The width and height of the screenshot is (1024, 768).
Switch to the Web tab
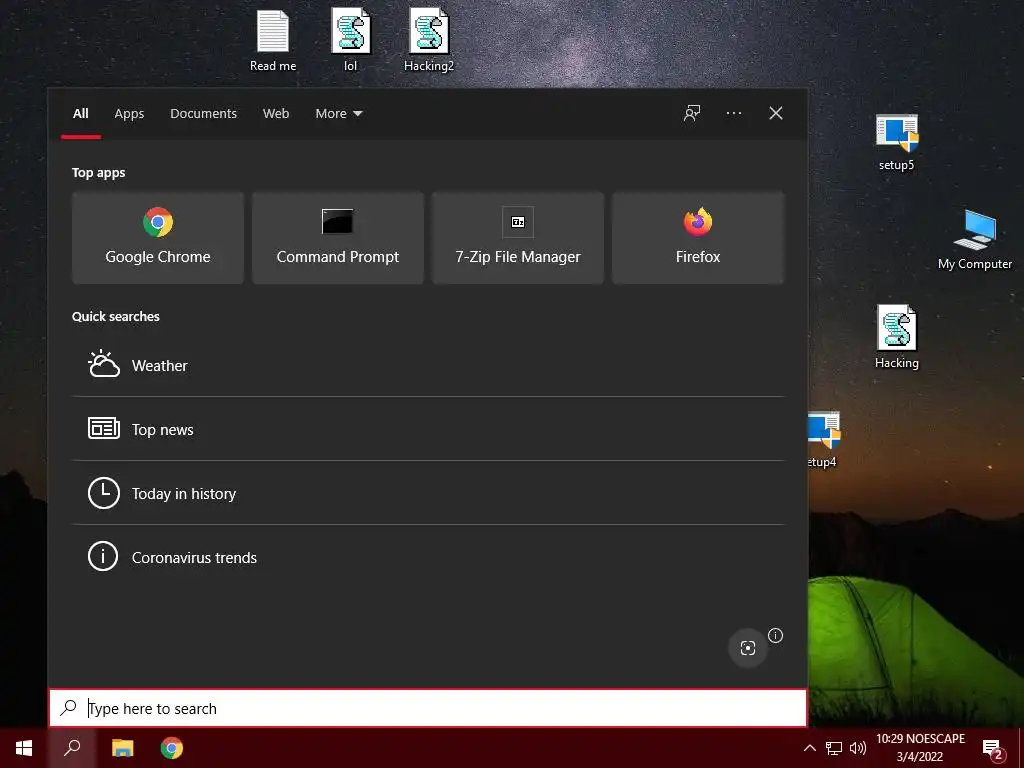(276, 114)
